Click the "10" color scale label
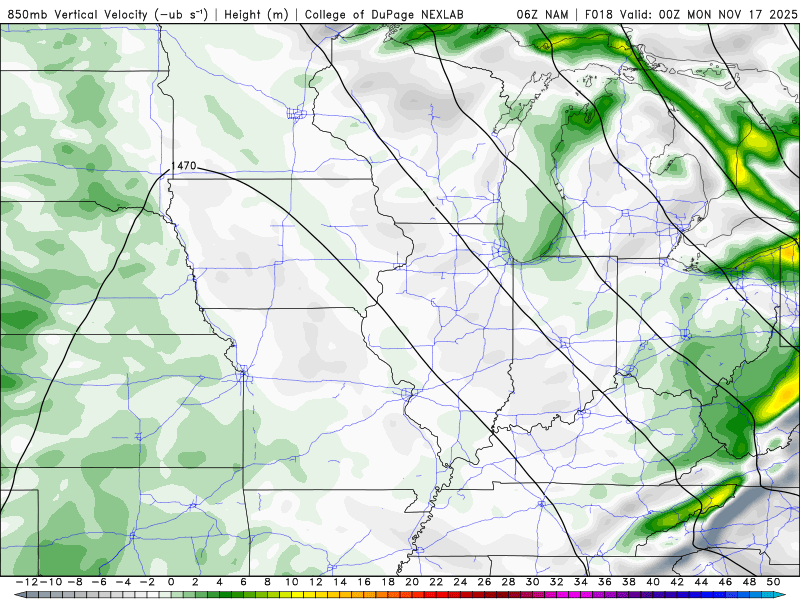800x600 pixels. click(291, 582)
